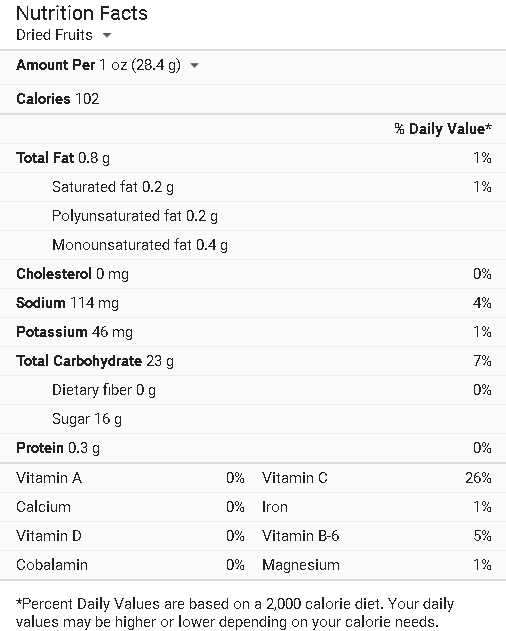The width and height of the screenshot is (506, 631).
Task: Click the Vitamin C 26% value
Action: (478, 478)
